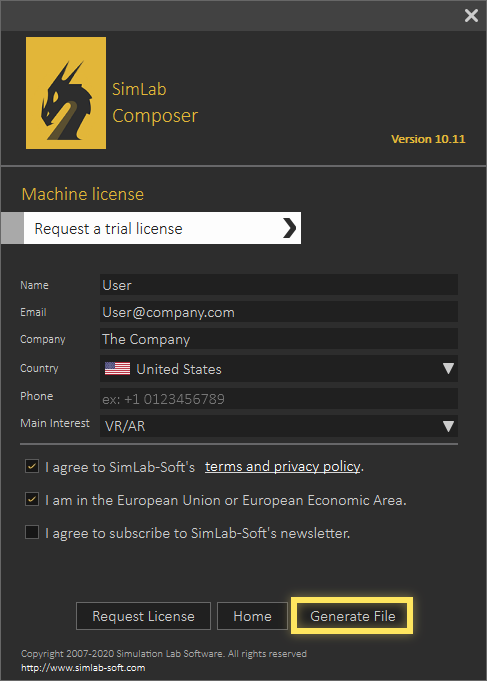The width and height of the screenshot is (487, 681).
Task: Open the VR/AR main interest combo box
Action: (279, 426)
